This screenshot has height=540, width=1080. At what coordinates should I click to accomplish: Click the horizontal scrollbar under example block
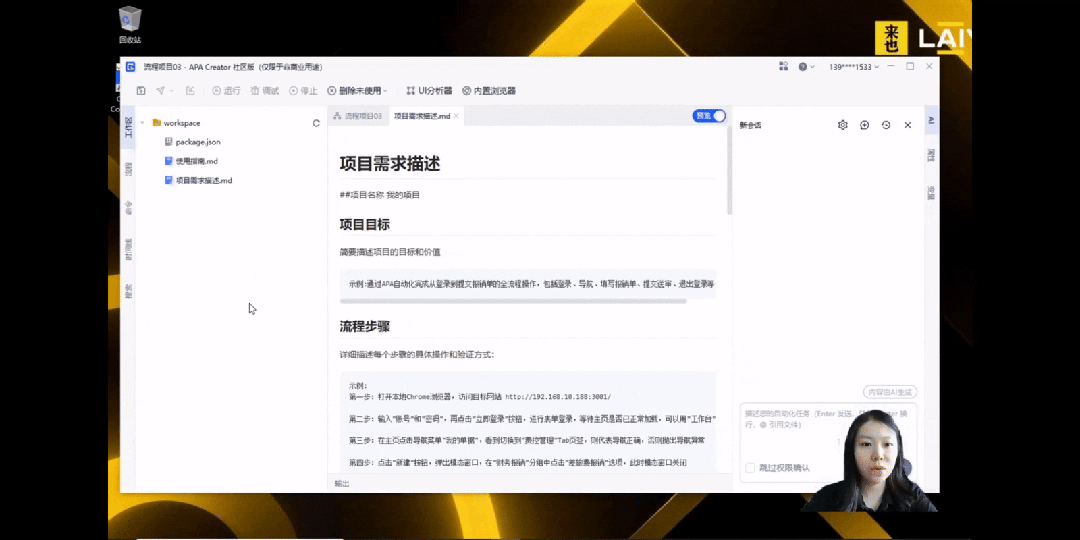[x=513, y=301]
